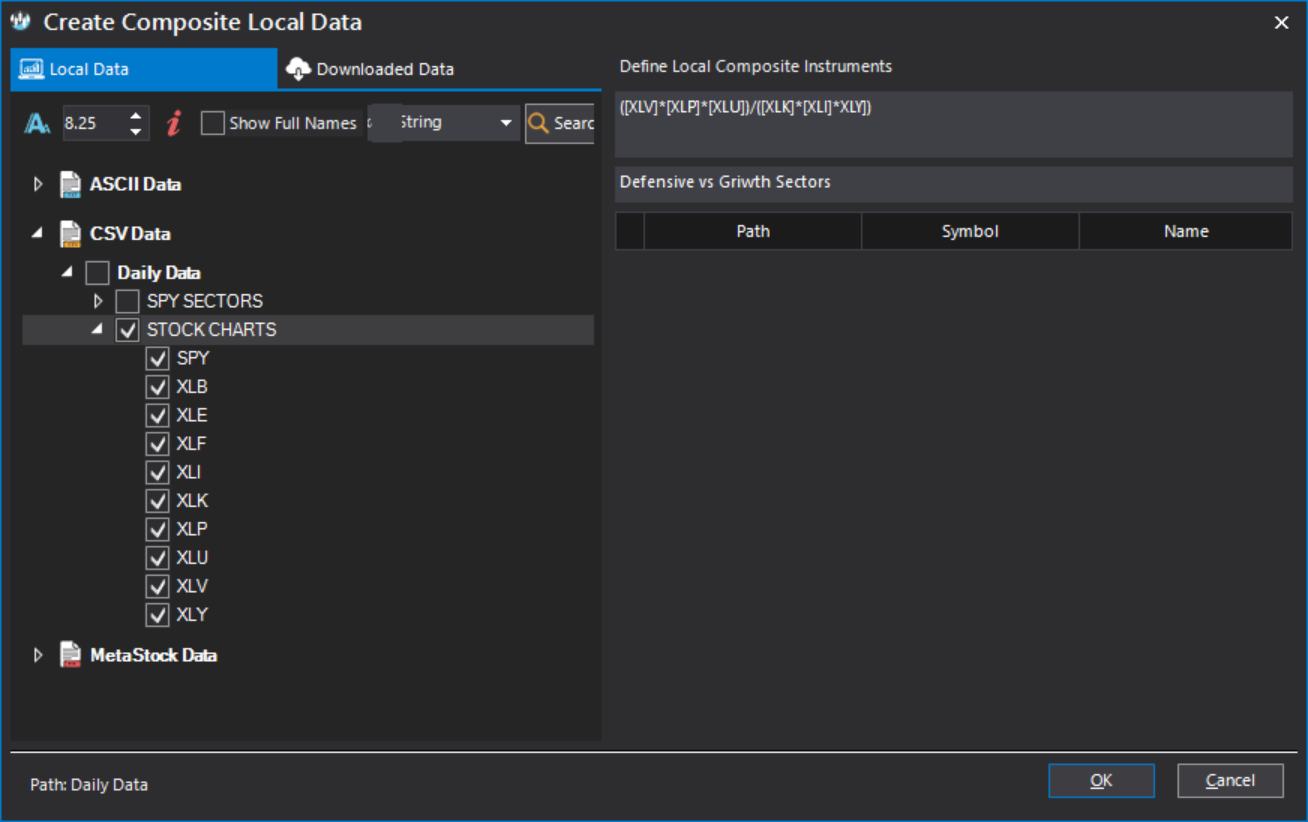The height and width of the screenshot is (822, 1308).
Task: Select the XLE tree item label
Action: tap(192, 415)
